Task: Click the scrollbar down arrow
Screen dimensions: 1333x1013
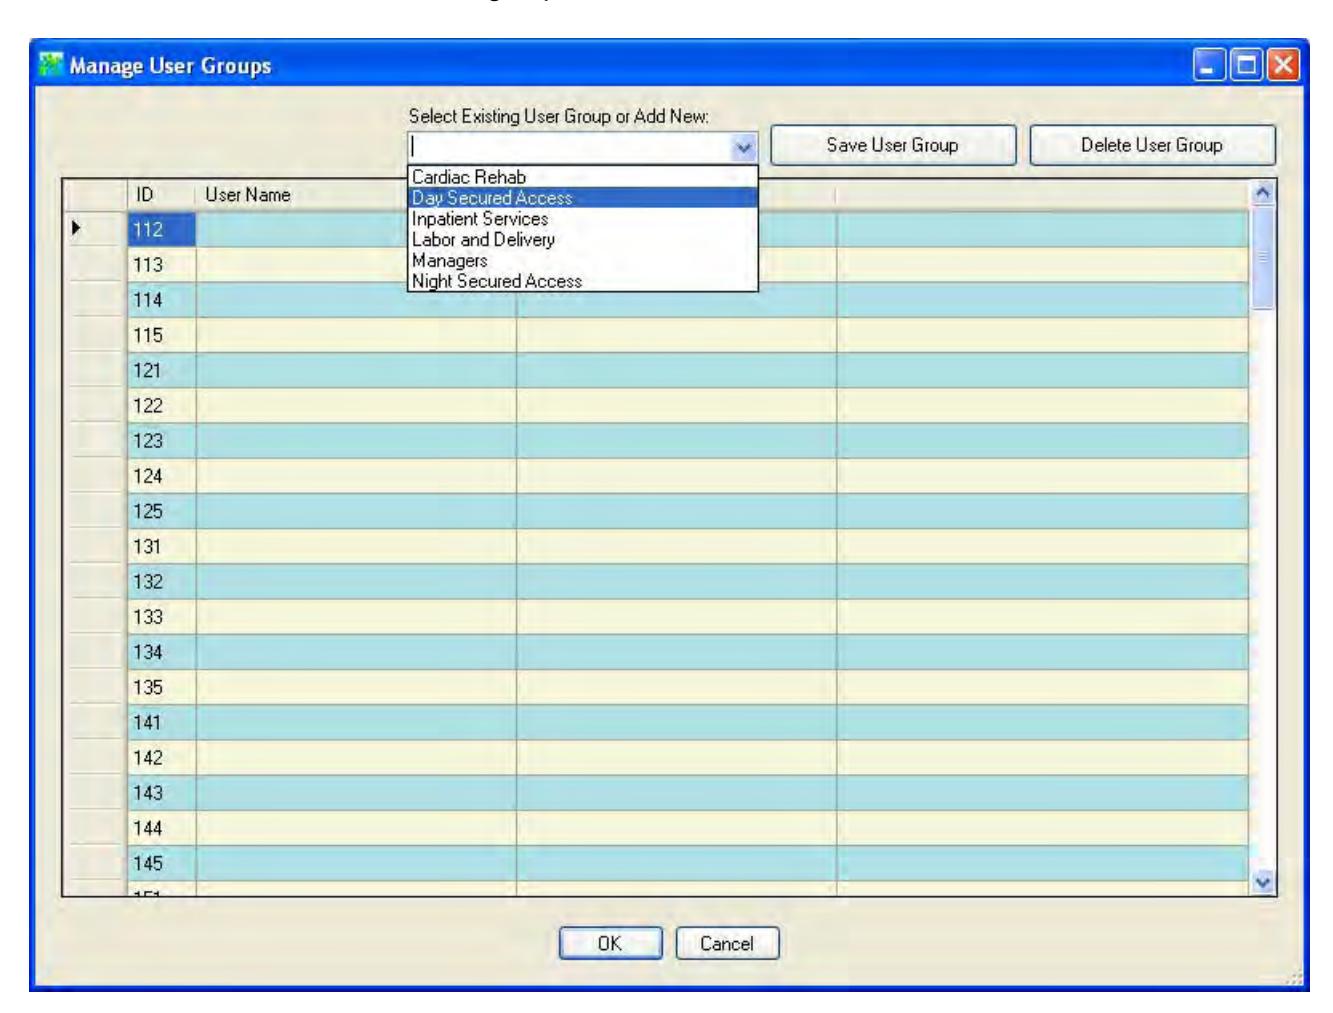Action: (x=1263, y=883)
